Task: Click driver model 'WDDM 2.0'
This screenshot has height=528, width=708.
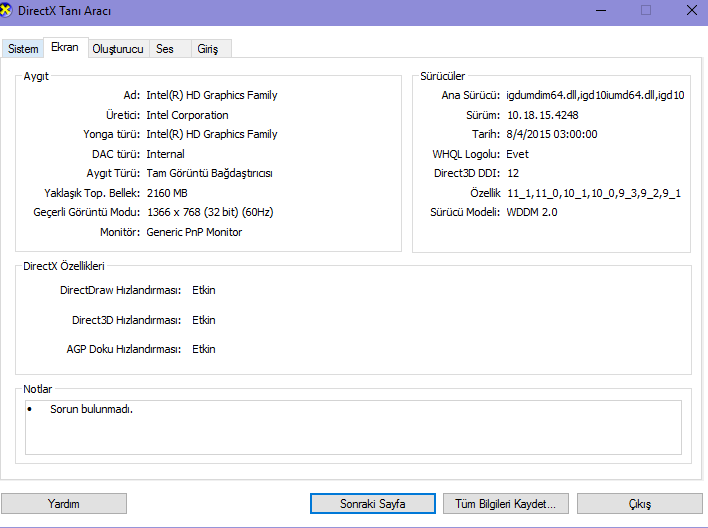Action: click(532, 212)
